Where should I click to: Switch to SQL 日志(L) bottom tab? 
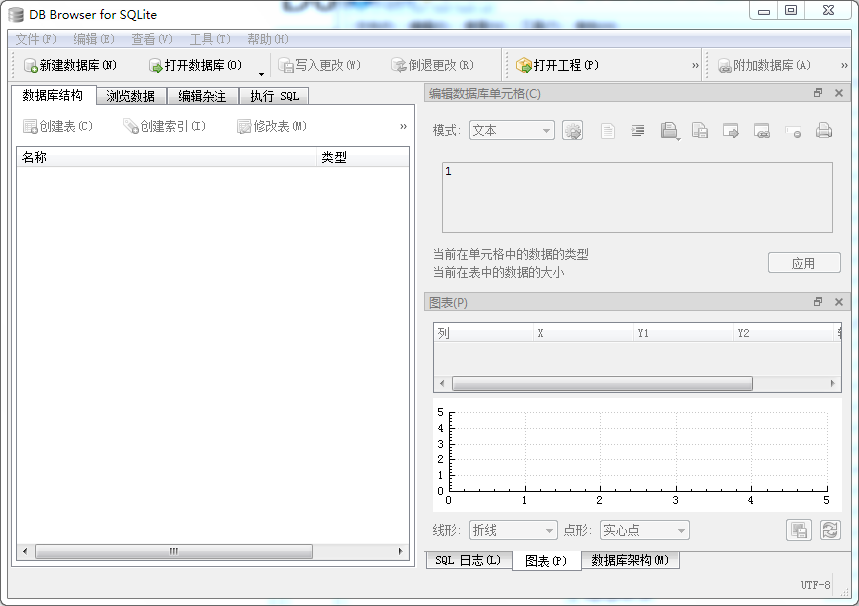pyautogui.click(x=468, y=560)
